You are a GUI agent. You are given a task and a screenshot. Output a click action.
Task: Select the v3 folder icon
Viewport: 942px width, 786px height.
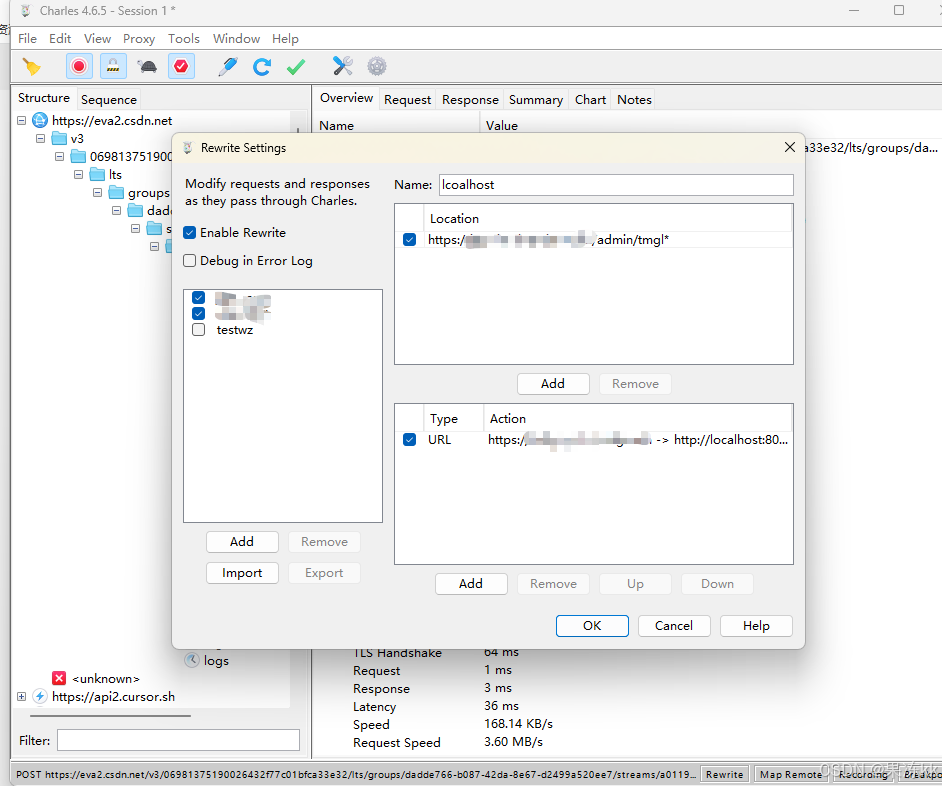59,139
